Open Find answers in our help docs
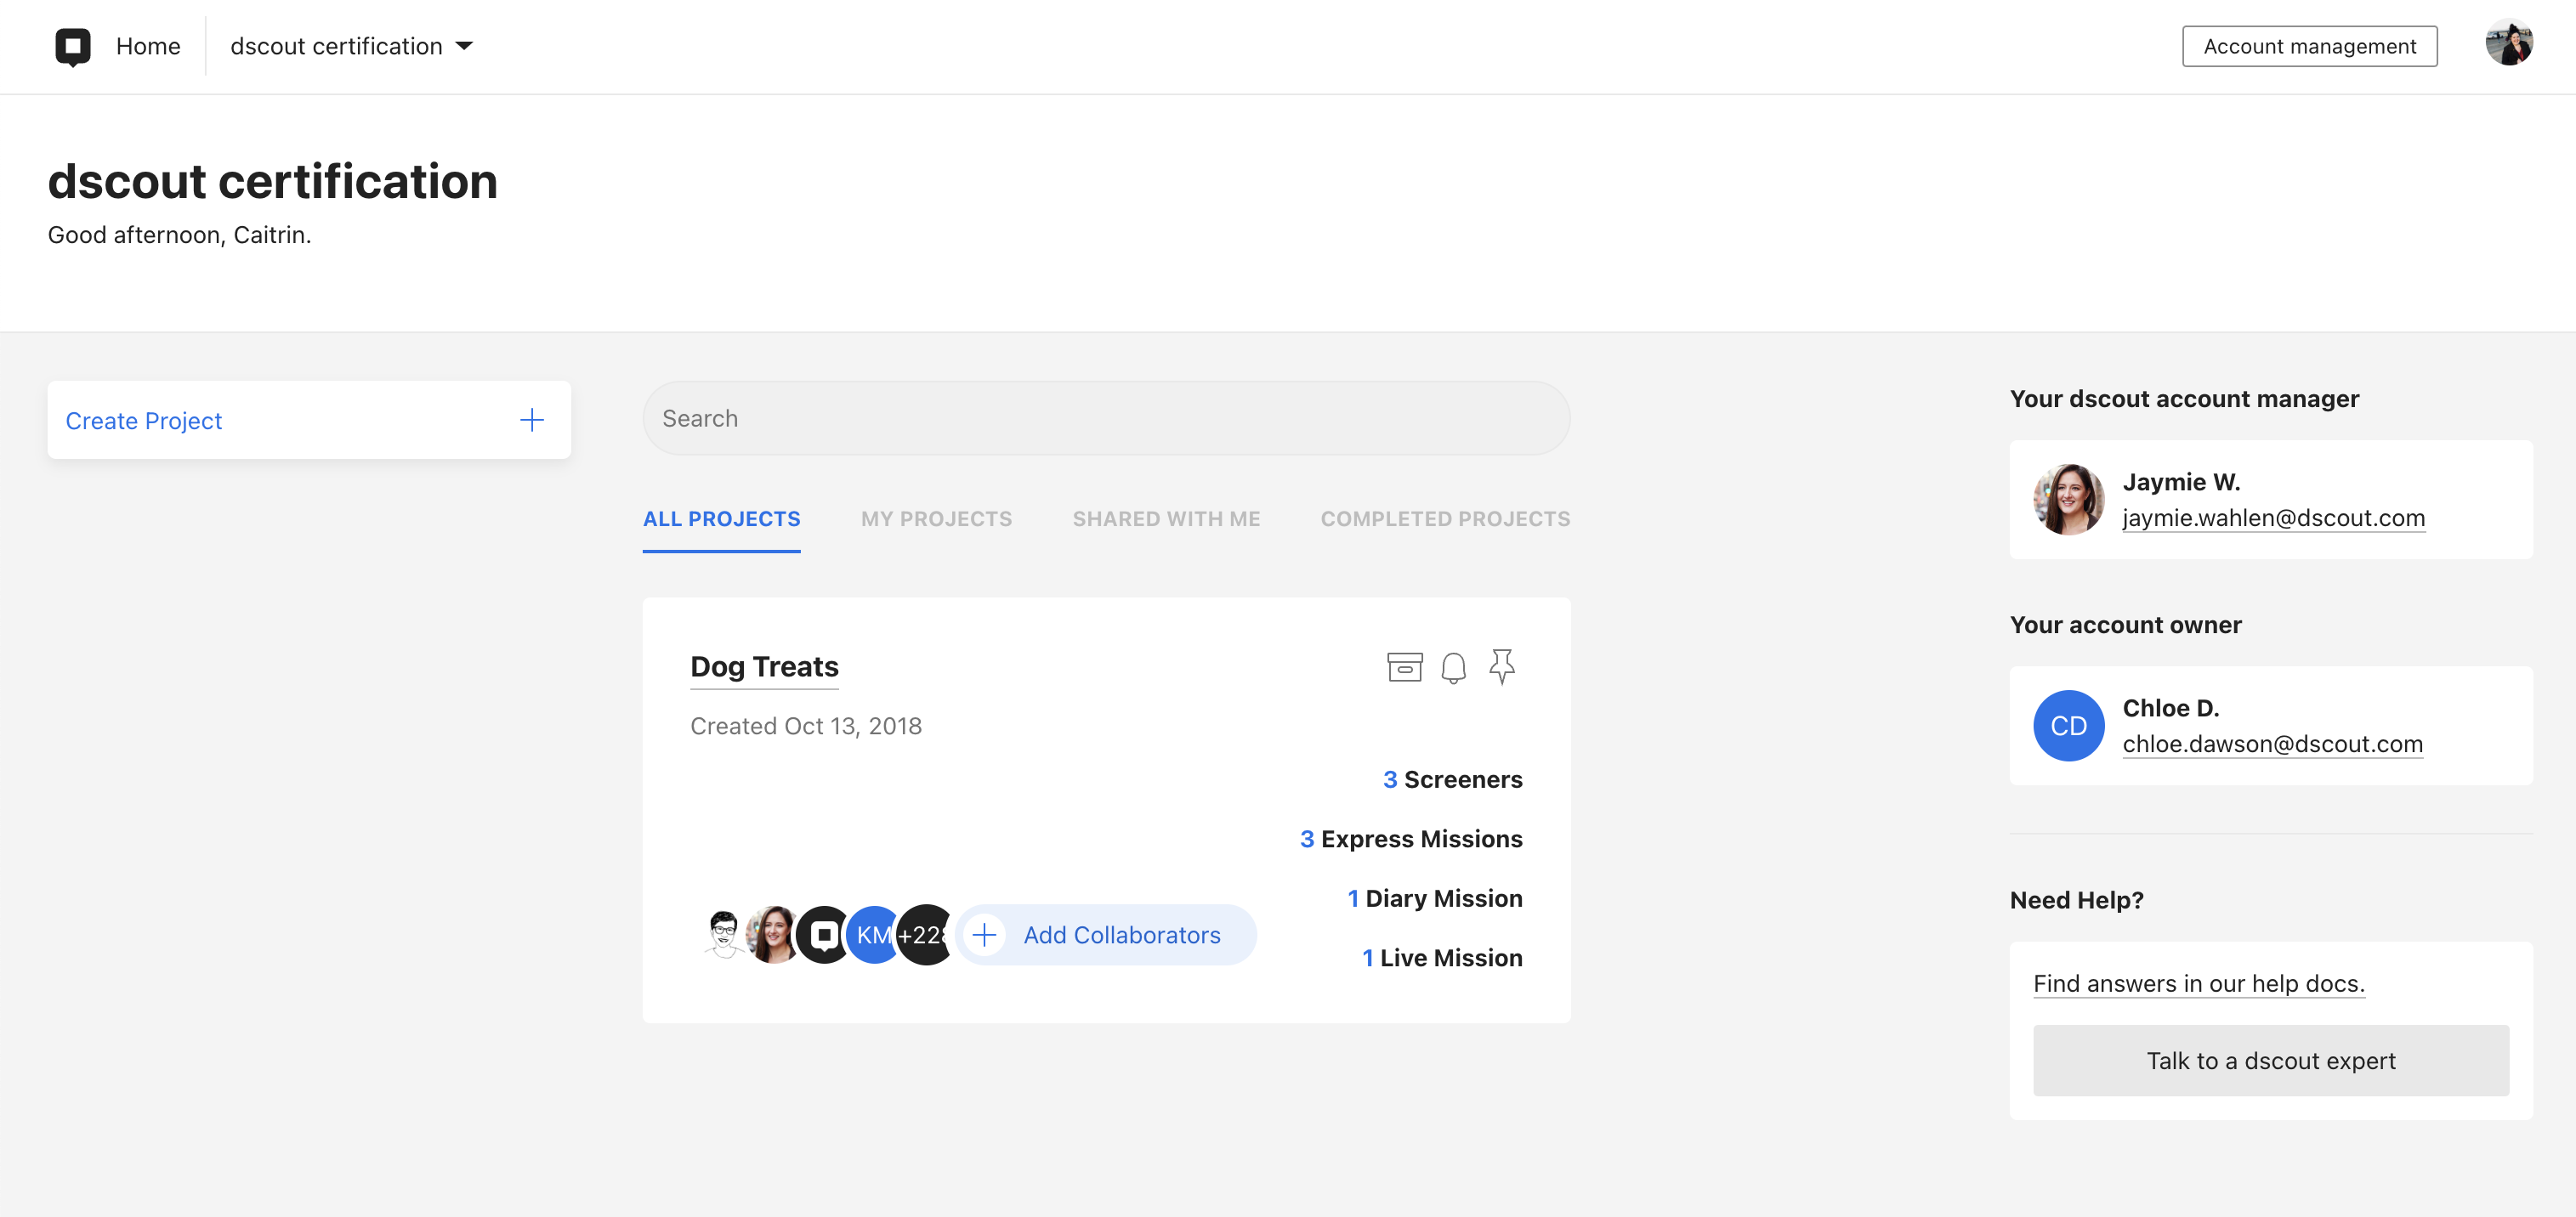This screenshot has width=2576, height=1217. [2198, 984]
